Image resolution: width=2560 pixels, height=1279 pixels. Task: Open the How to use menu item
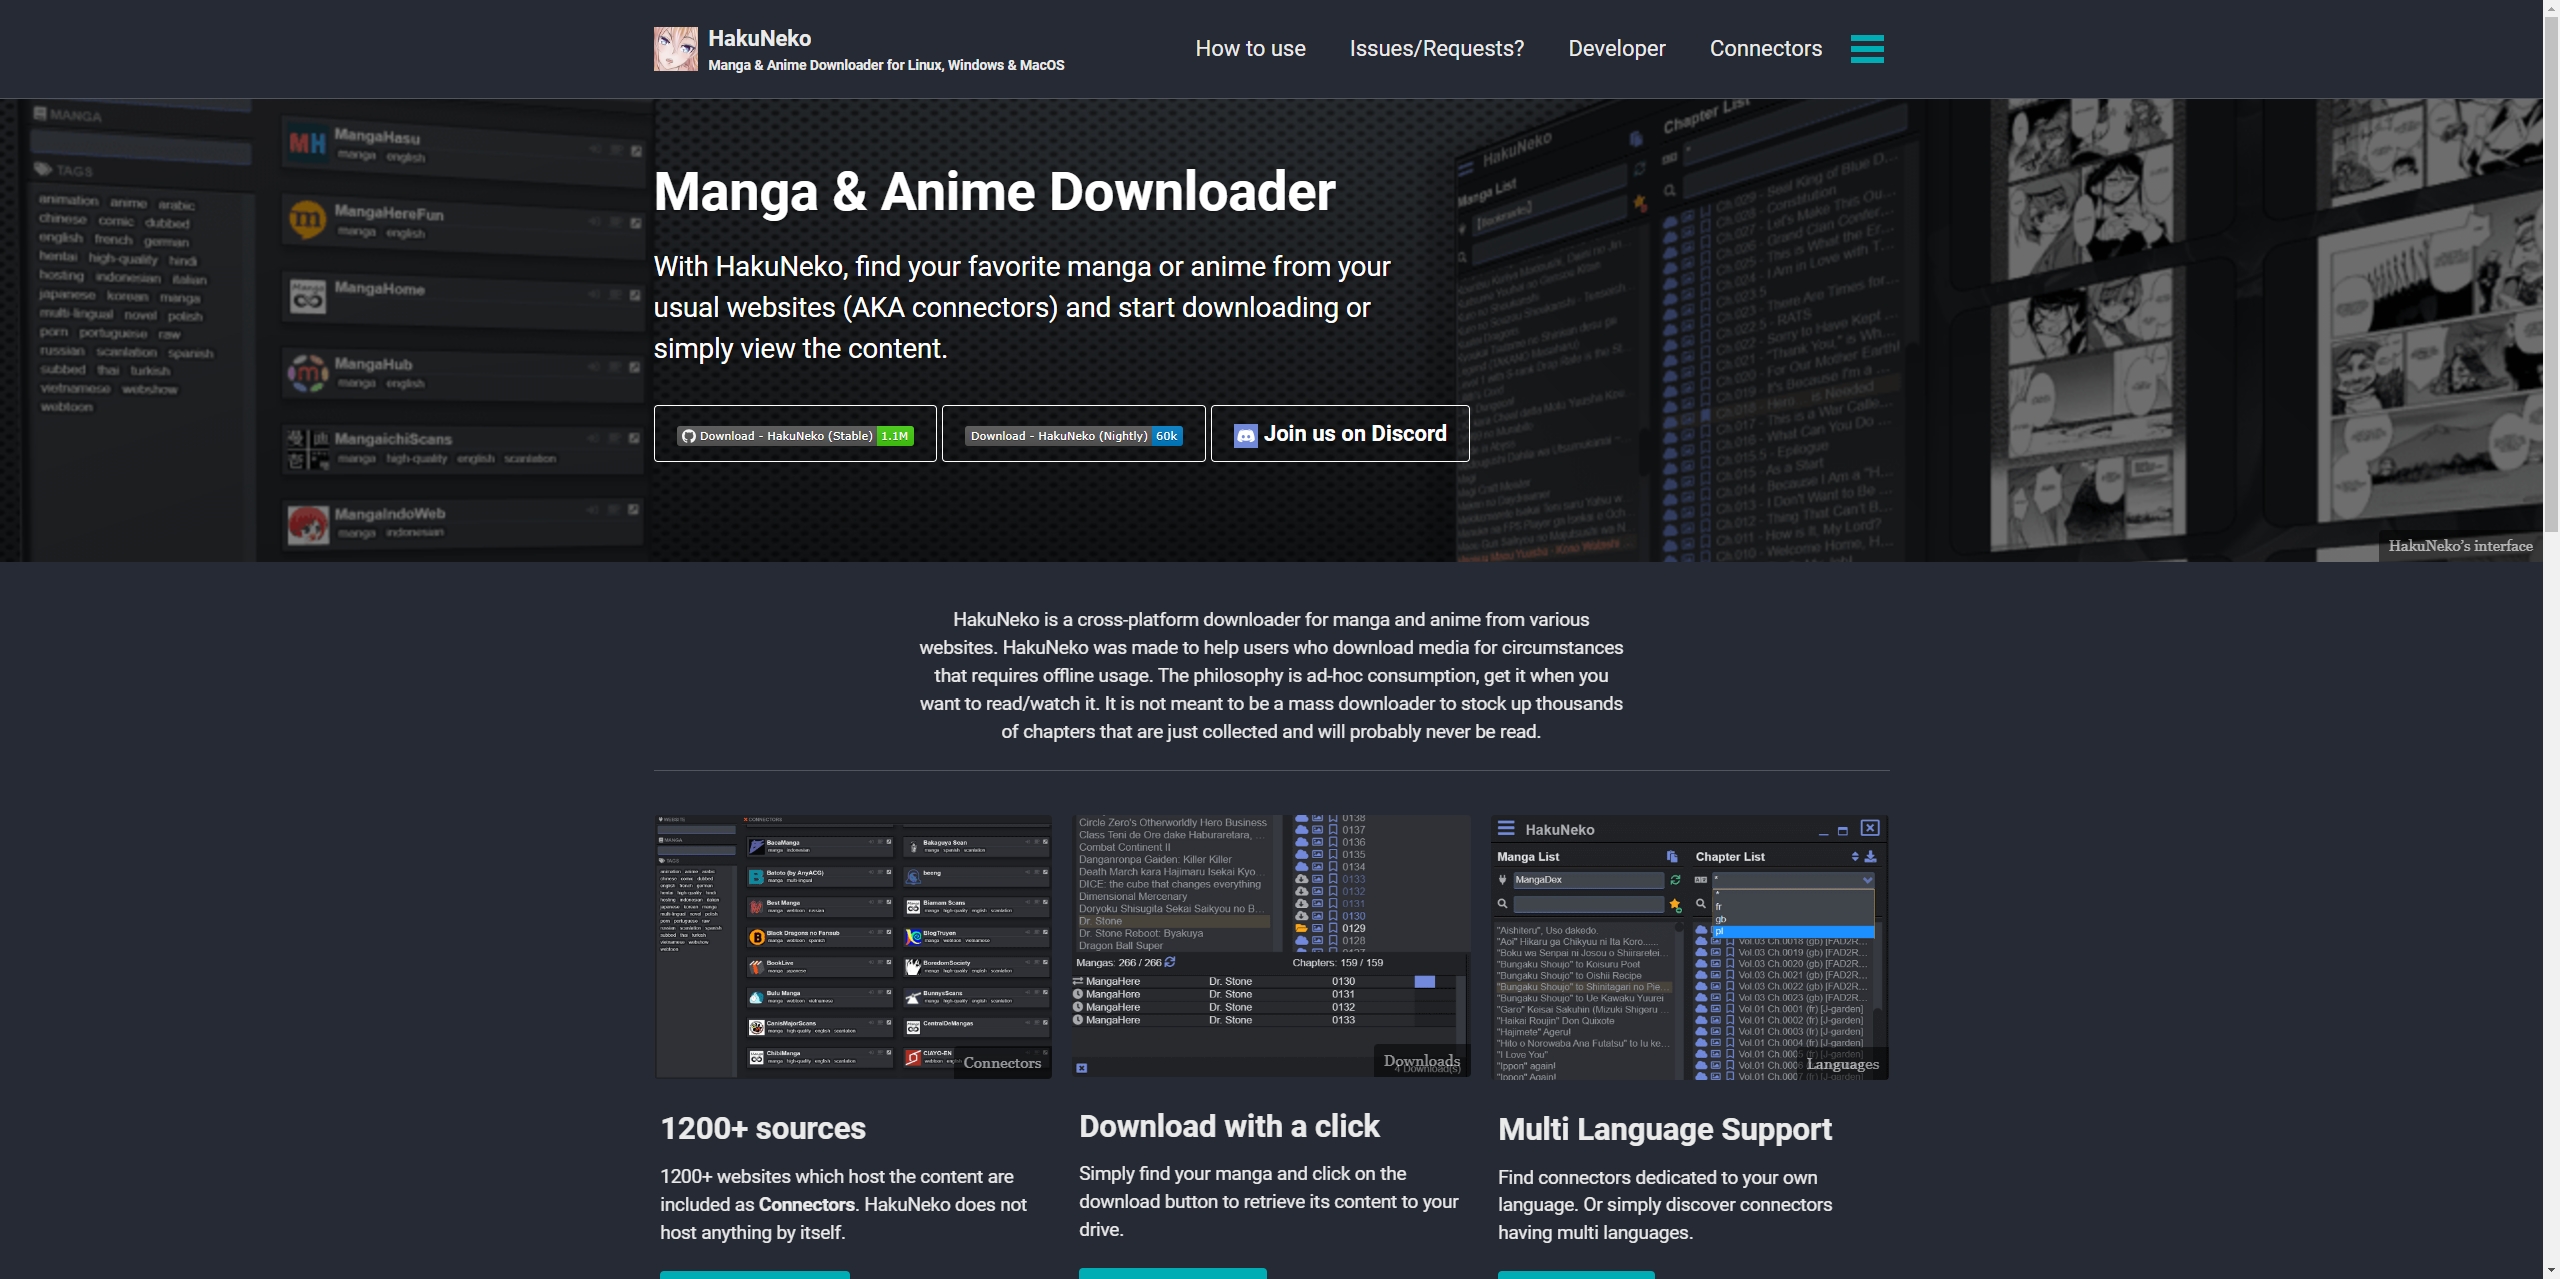click(1249, 46)
